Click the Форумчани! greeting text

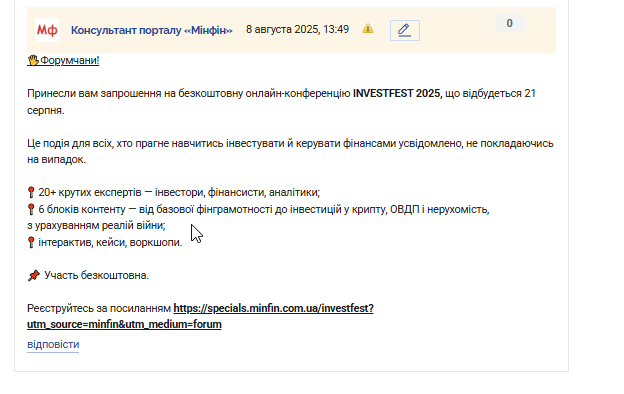coord(70,60)
